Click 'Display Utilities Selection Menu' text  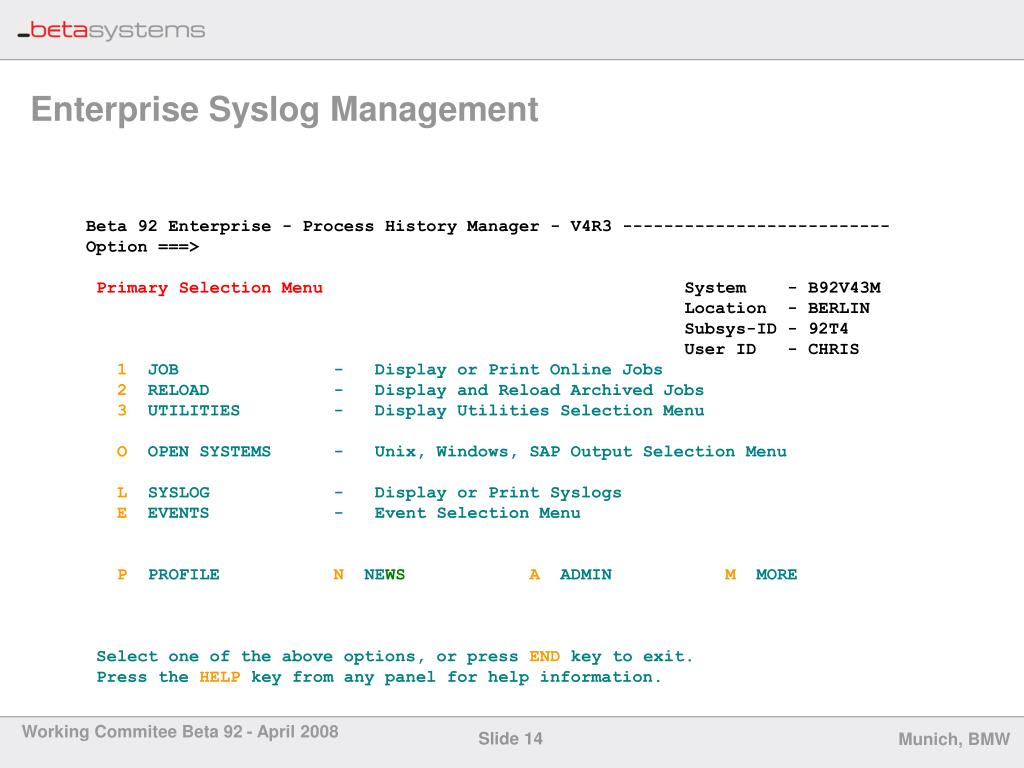539,411
